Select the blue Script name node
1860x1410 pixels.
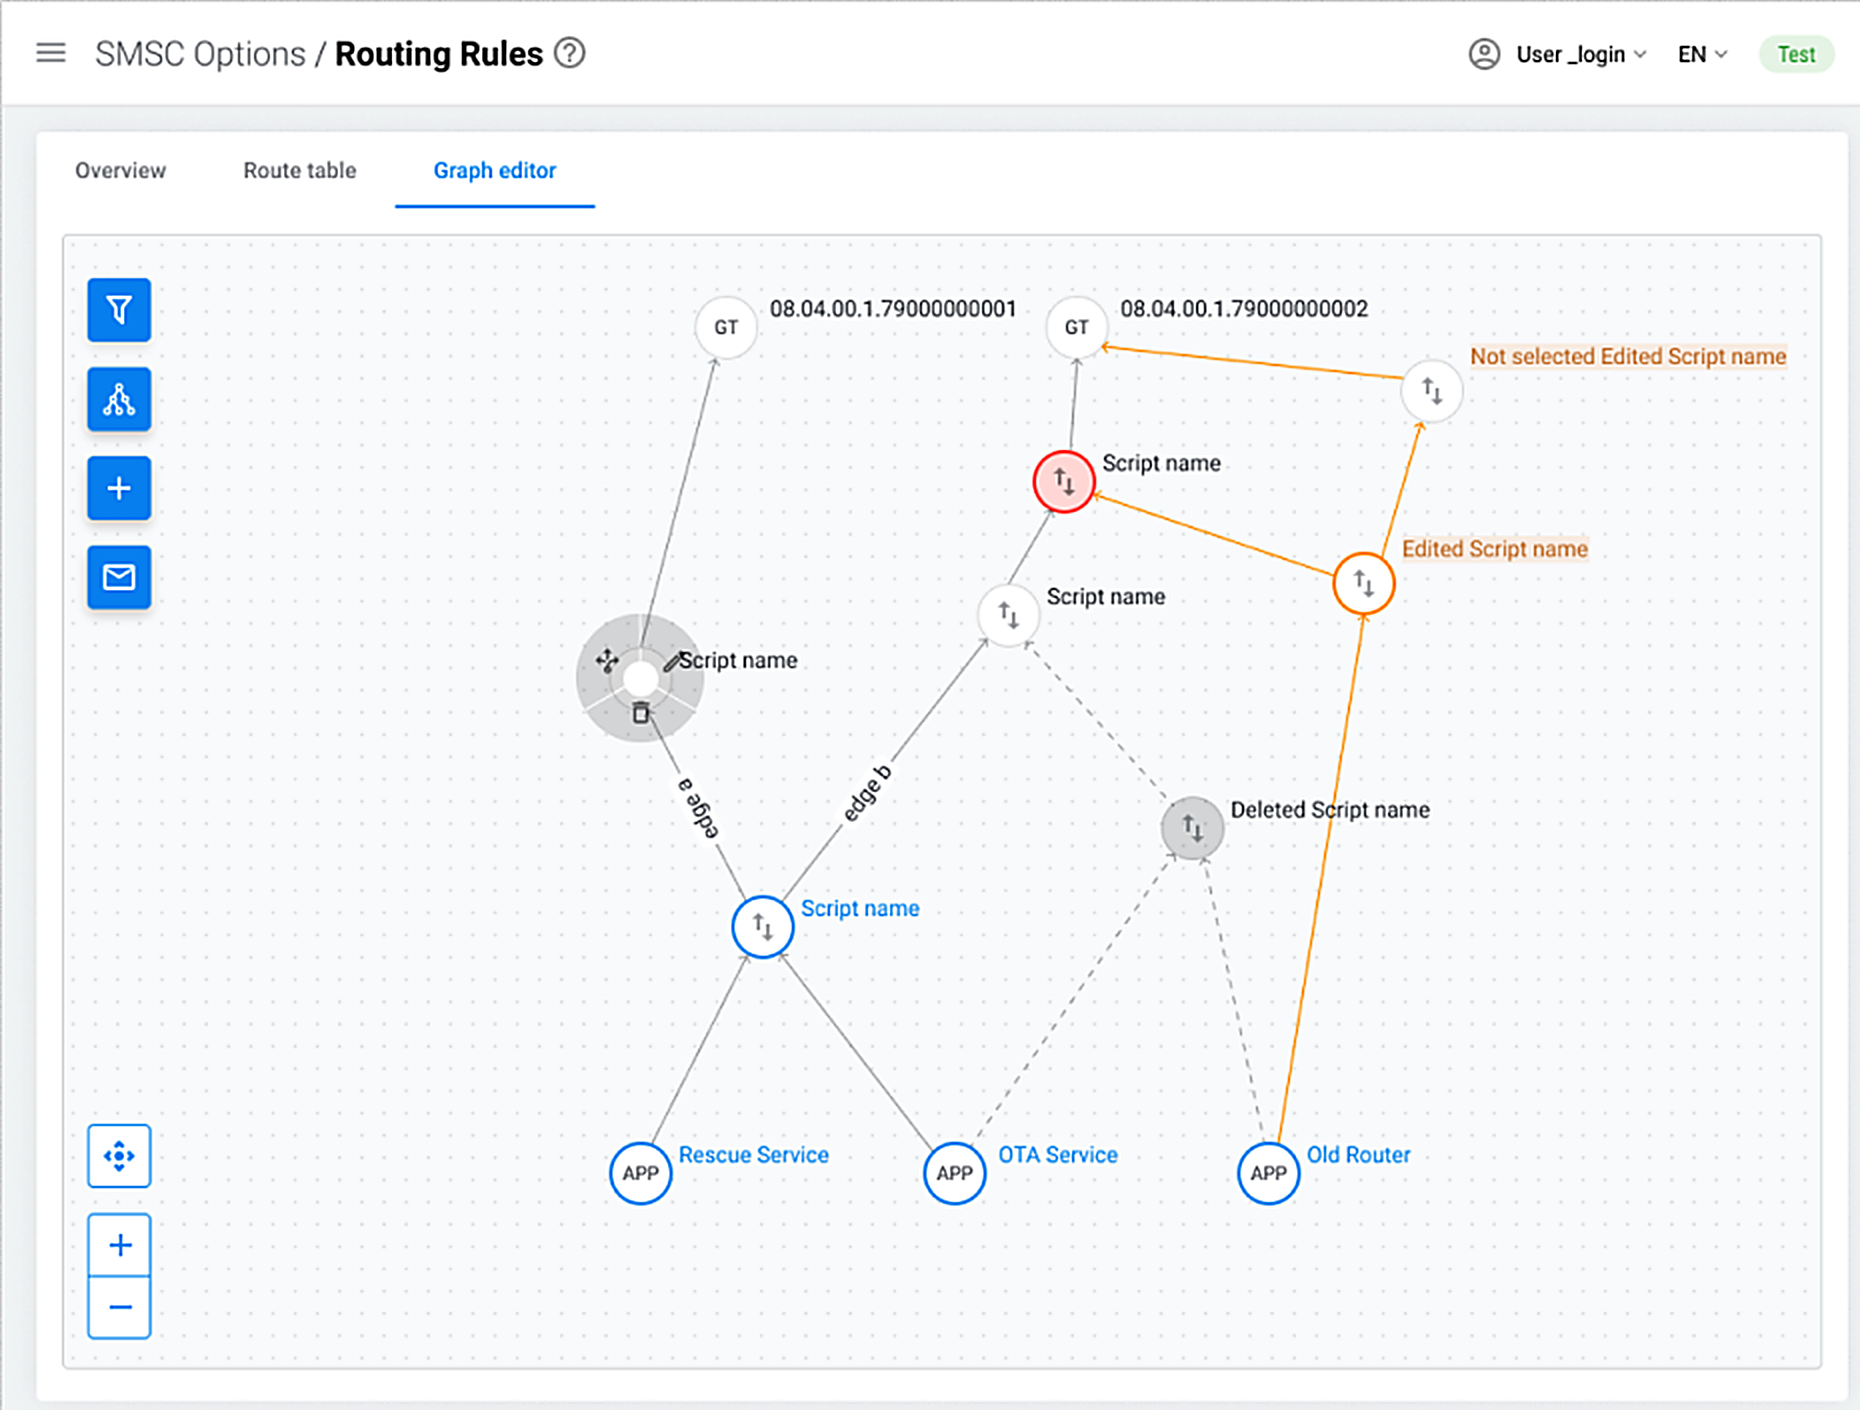763,927
